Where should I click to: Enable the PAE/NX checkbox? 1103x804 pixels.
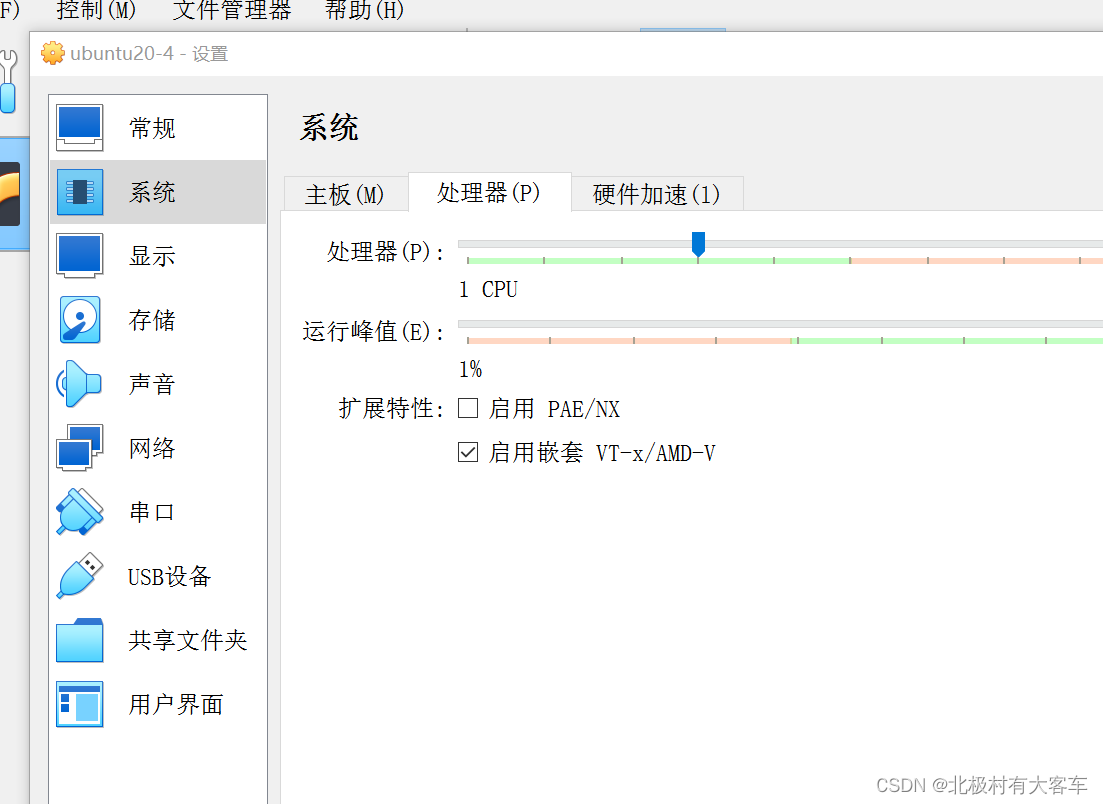[468, 408]
